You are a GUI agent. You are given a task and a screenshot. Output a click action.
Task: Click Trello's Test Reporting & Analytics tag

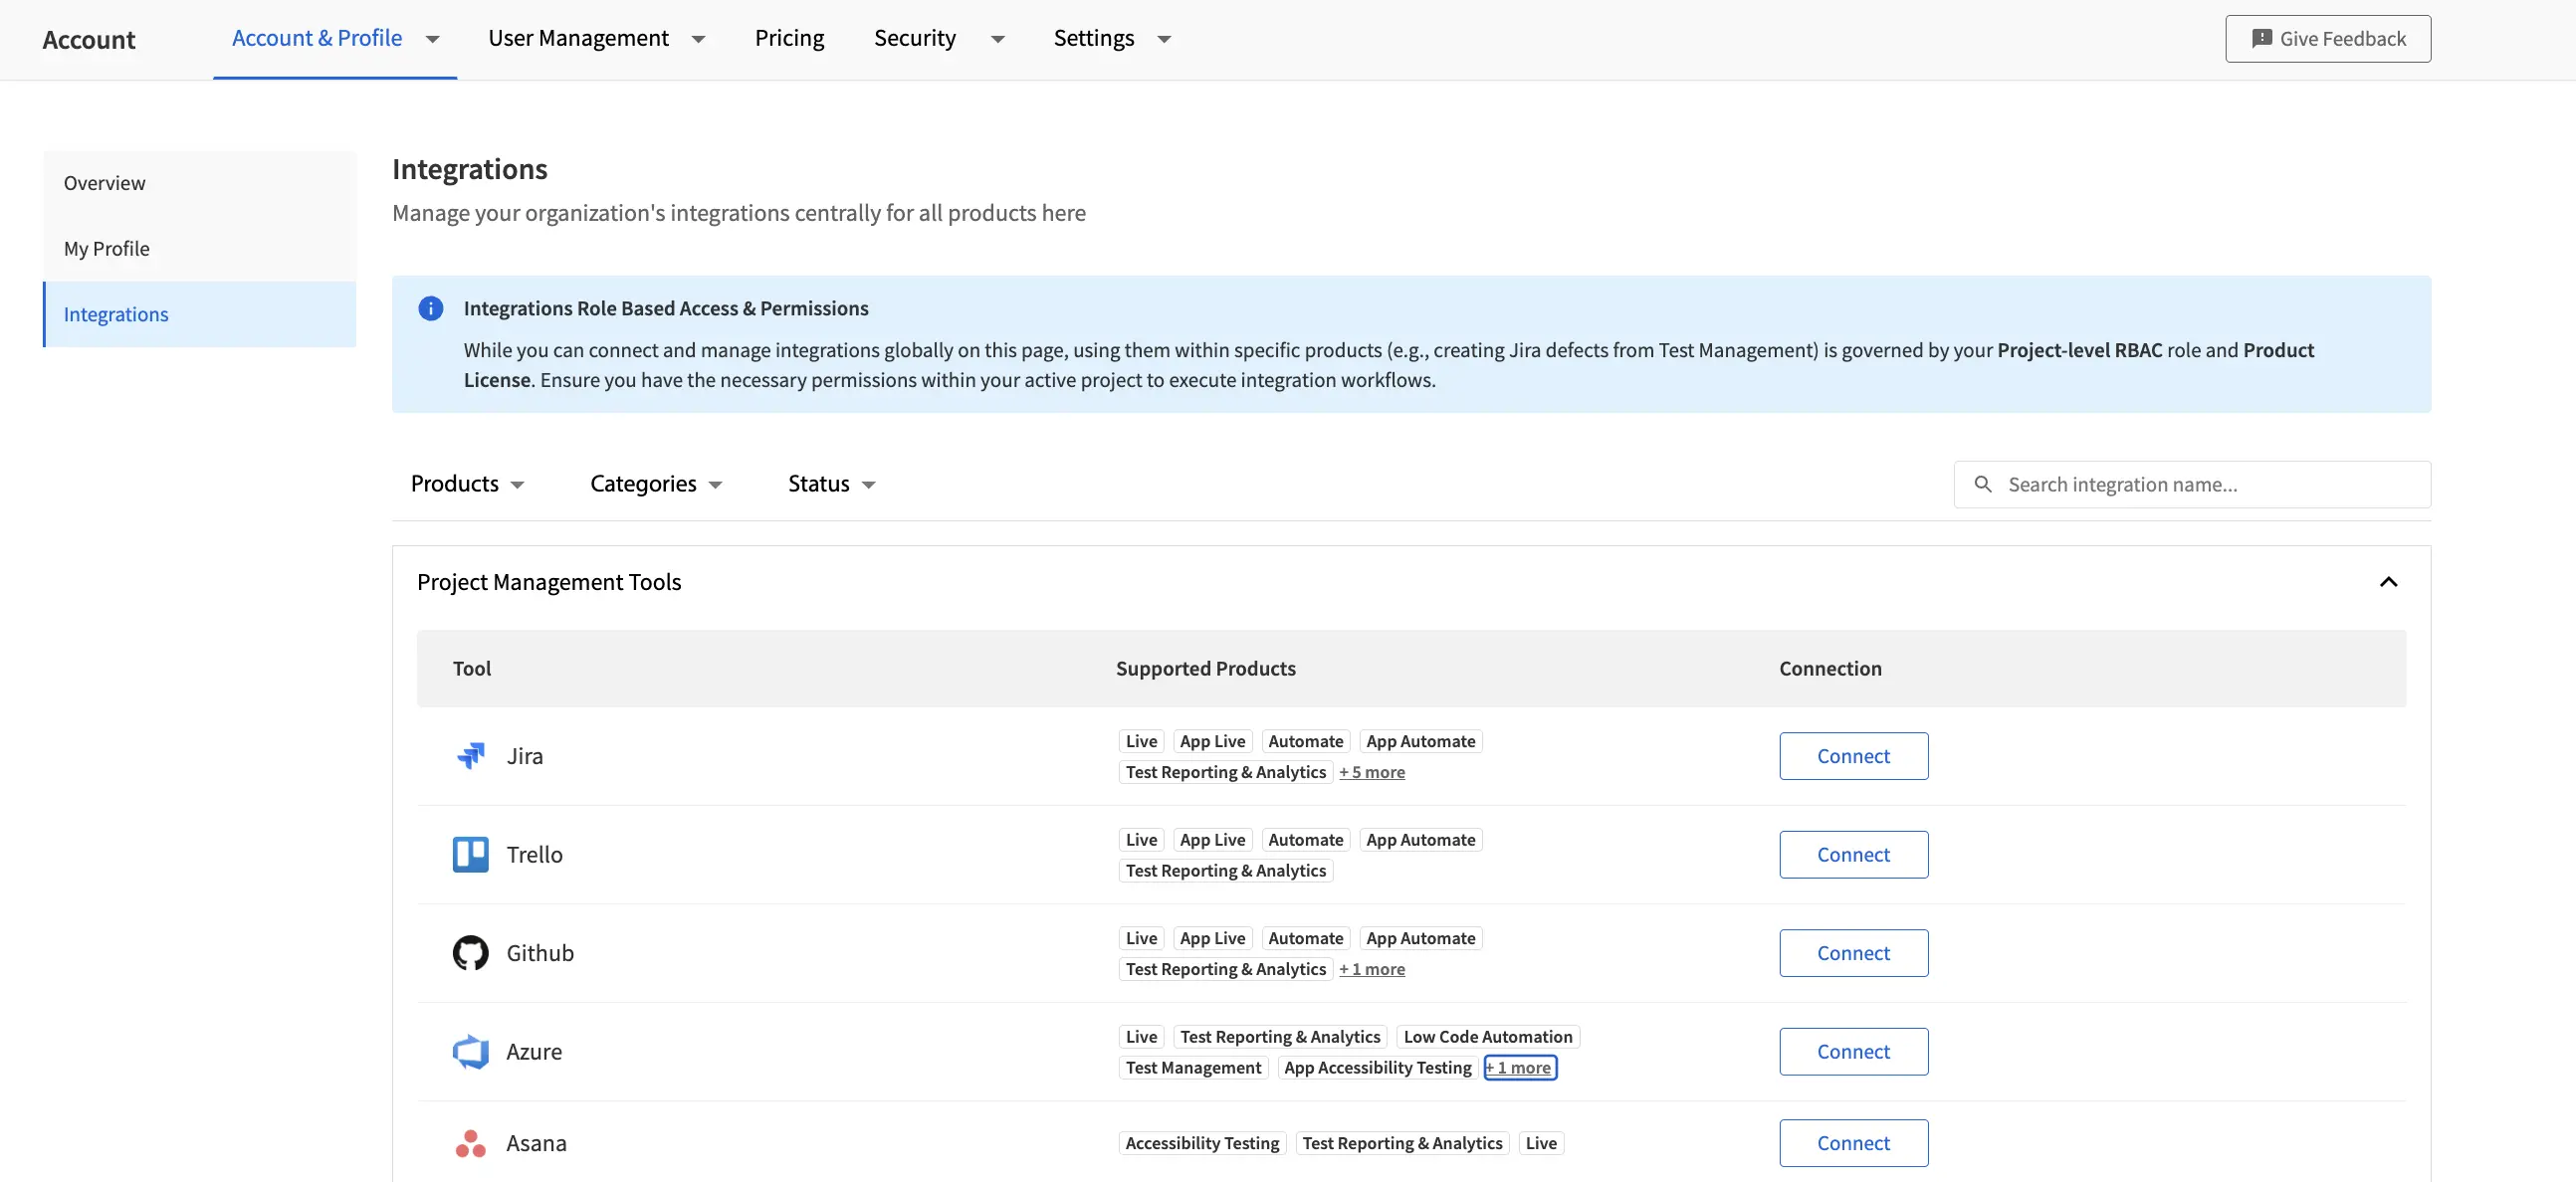coord(1225,871)
